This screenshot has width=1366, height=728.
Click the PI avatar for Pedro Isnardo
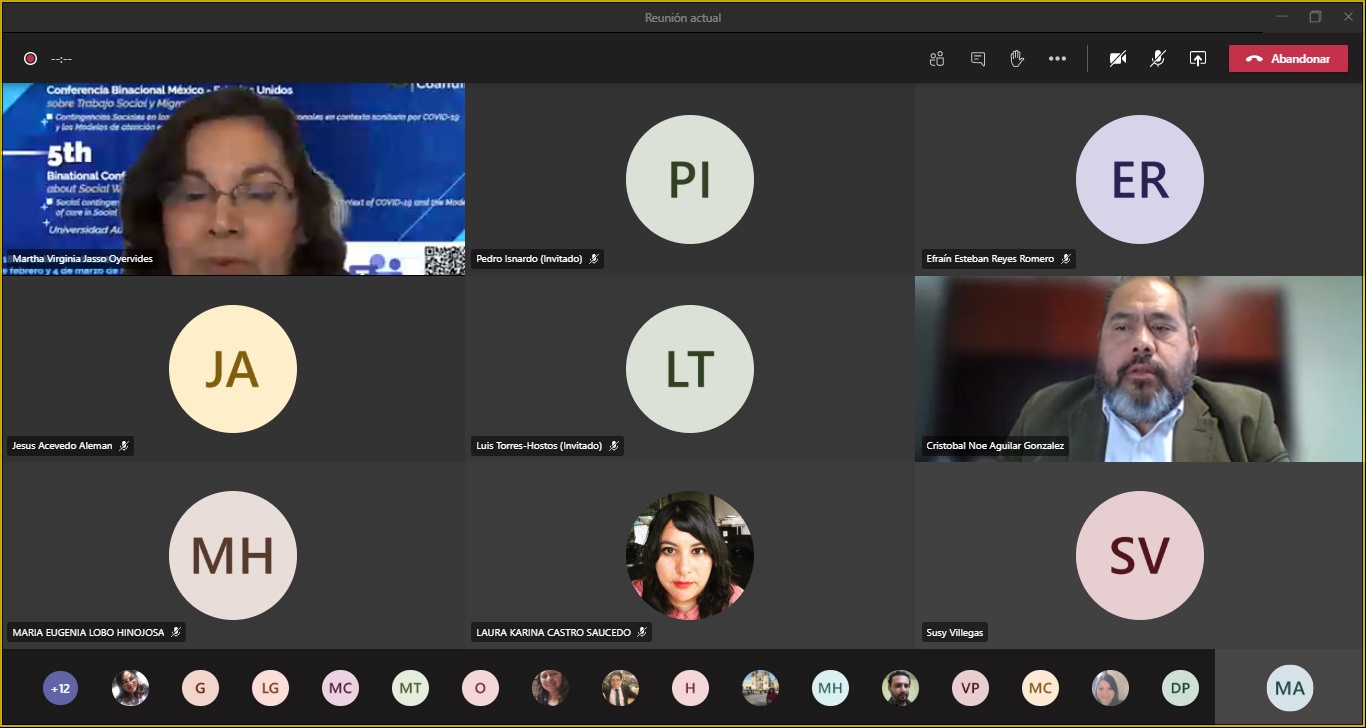tap(689, 180)
